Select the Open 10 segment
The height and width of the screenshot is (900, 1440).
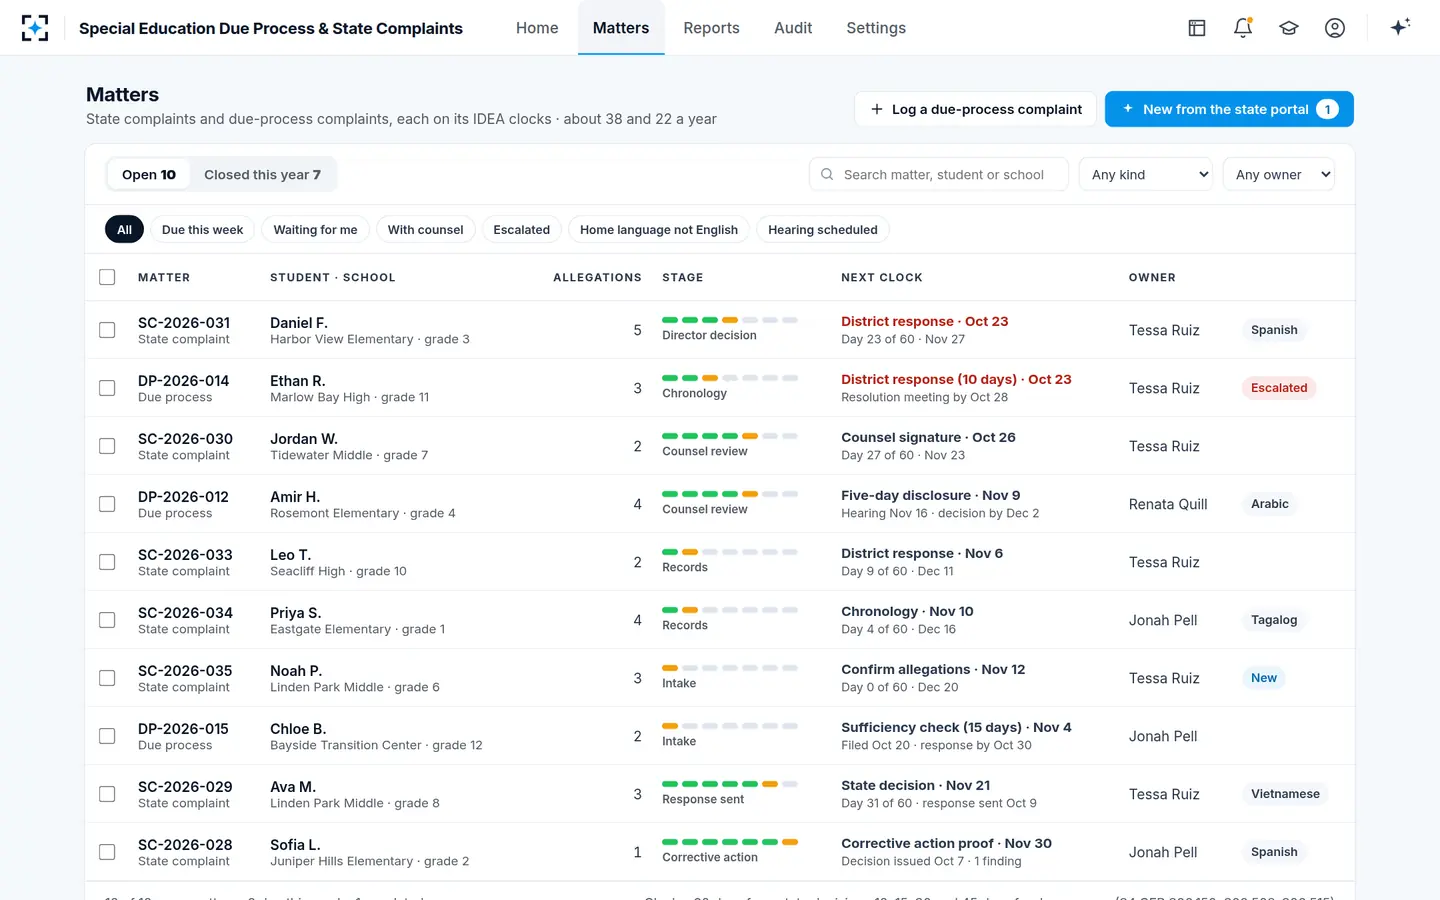[x=149, y=174]
